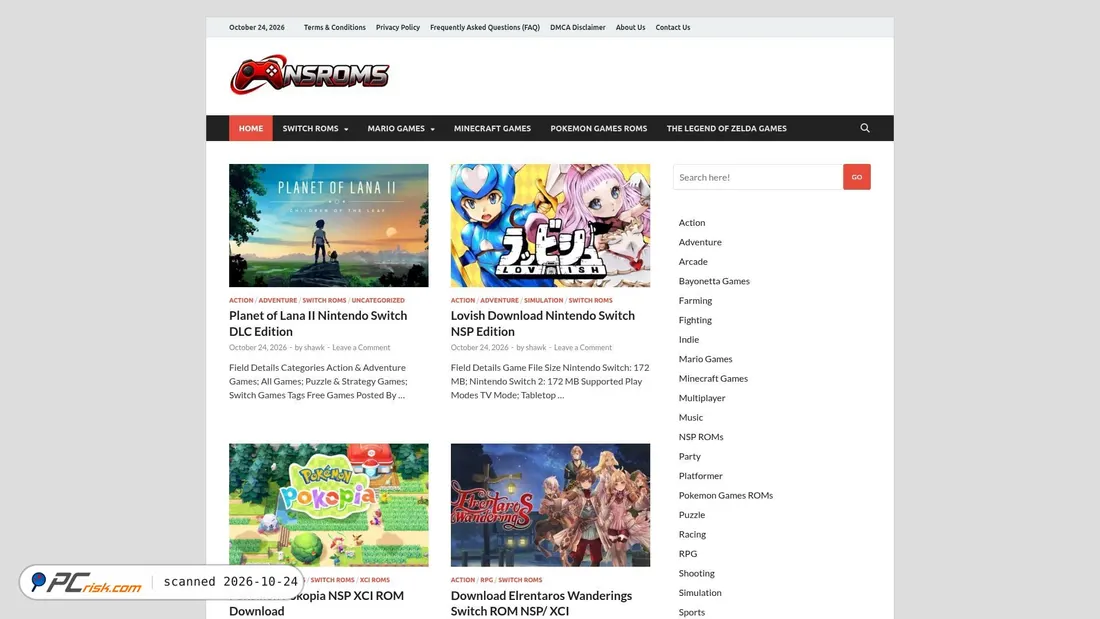The width and height of the screenshot is (1100, 619).
Task: Open the Action category in sidebar
Action: point(692,222)
